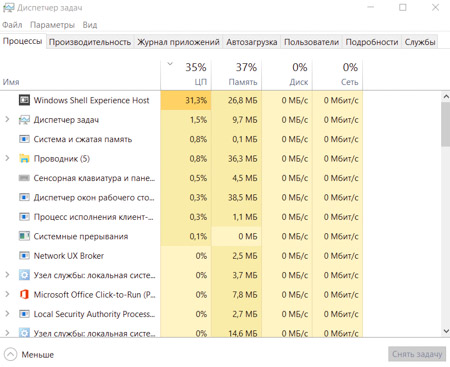
Task: Sort by the Диск column header
Action: (287, 75)
